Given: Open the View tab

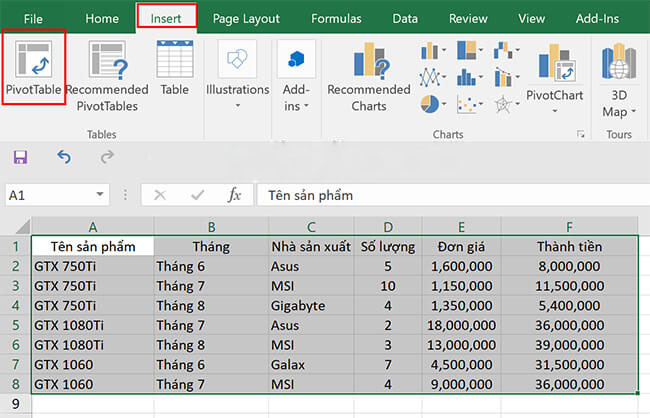Looking at the screenshot, I should [x=531, y=19].
